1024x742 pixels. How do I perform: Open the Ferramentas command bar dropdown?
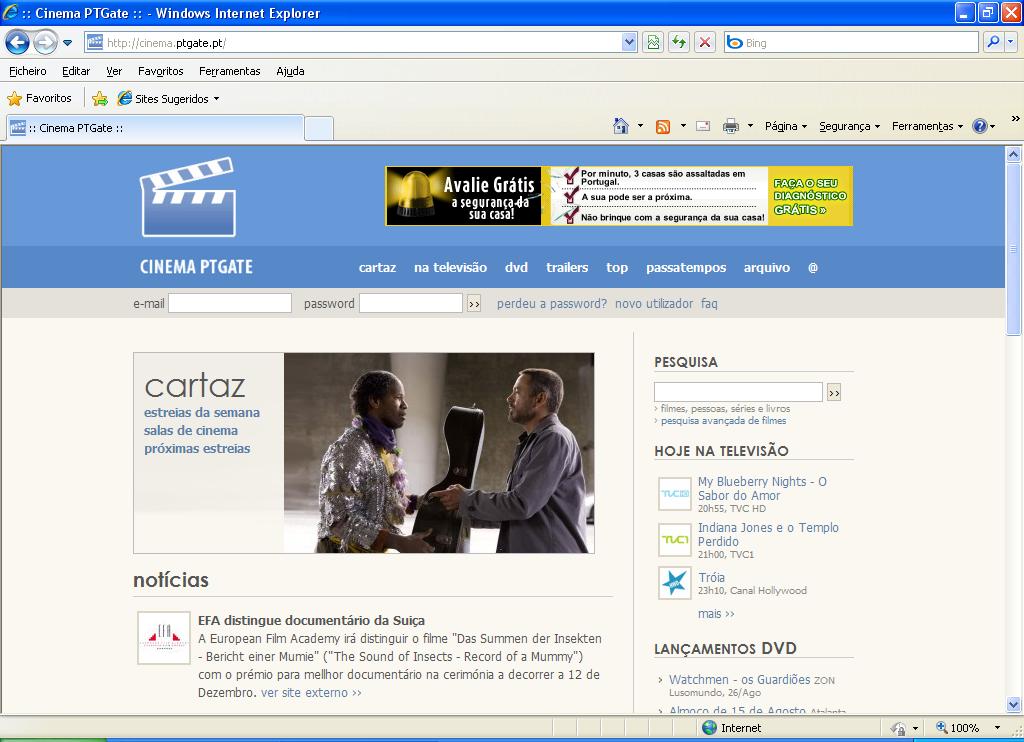927,126
